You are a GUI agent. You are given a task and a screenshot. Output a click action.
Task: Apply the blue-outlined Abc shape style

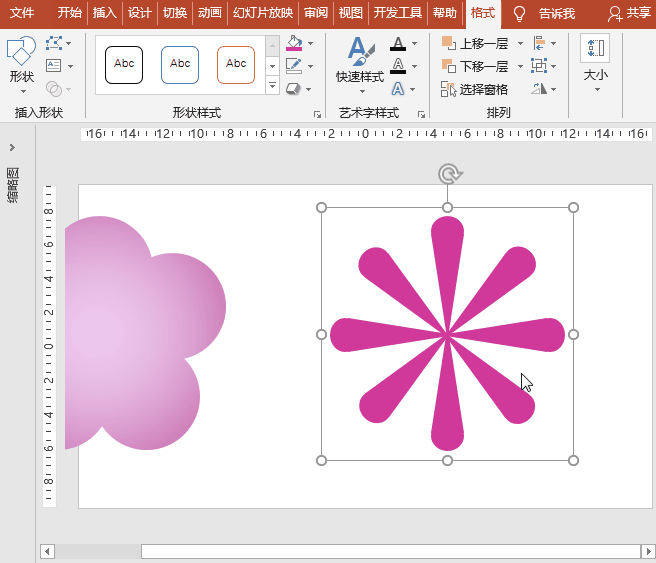[x=180, y=64]
